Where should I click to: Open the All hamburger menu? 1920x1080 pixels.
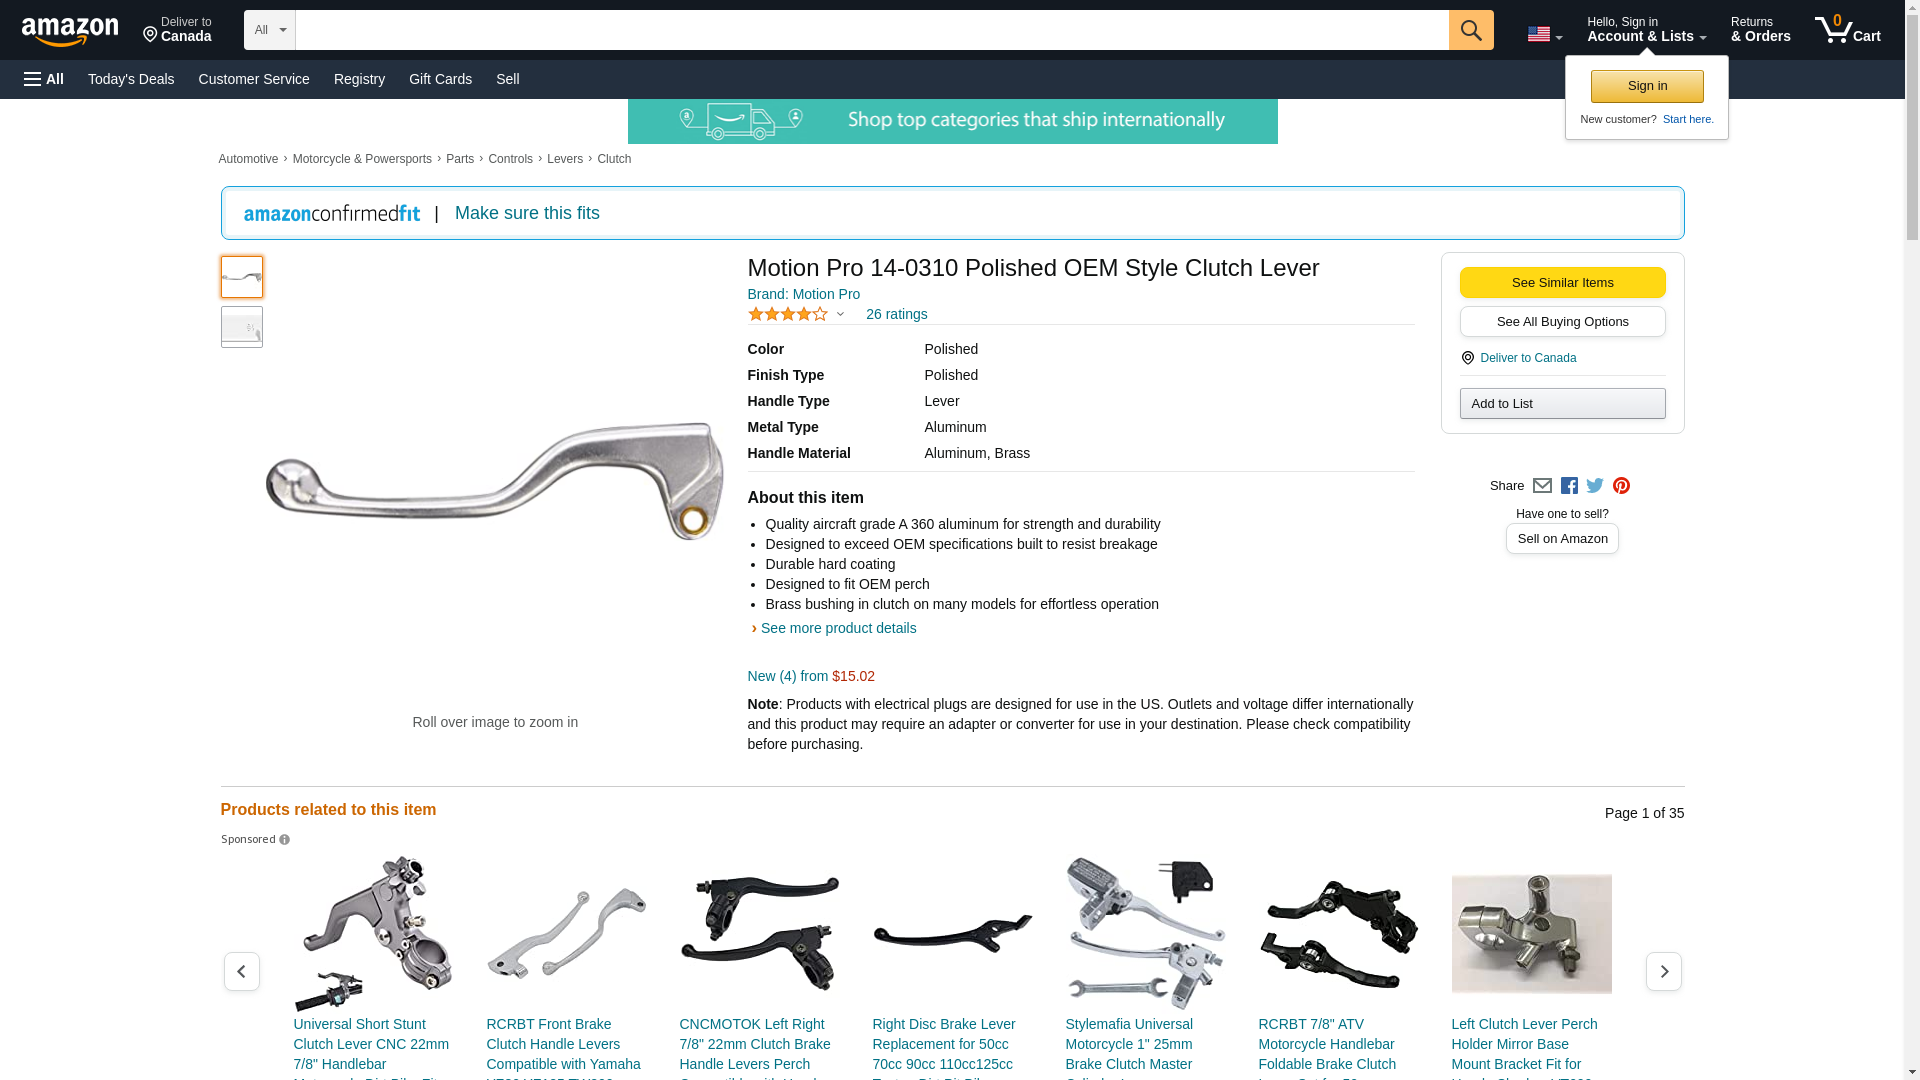(x=44, y=79)
